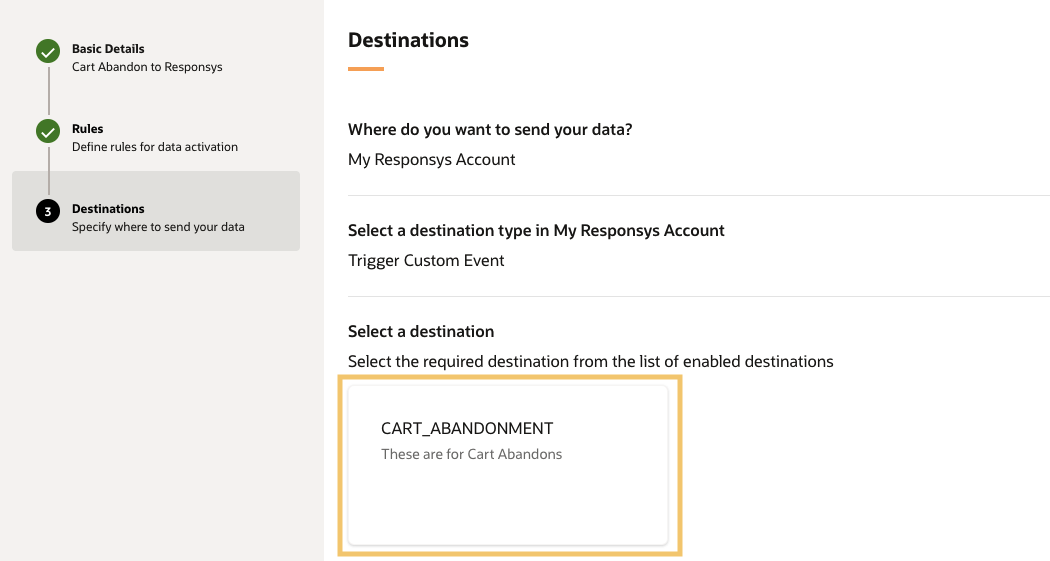Image resolution: width=1050 pixels, height=561 pixels.
Task: Open the Basic Details step label
Action: [108, 49]
